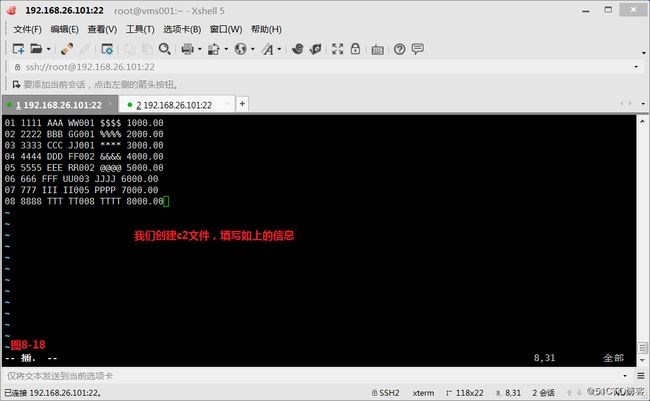Click the '2 会话' status entry

pyautogui.click(x=543, y=393)
